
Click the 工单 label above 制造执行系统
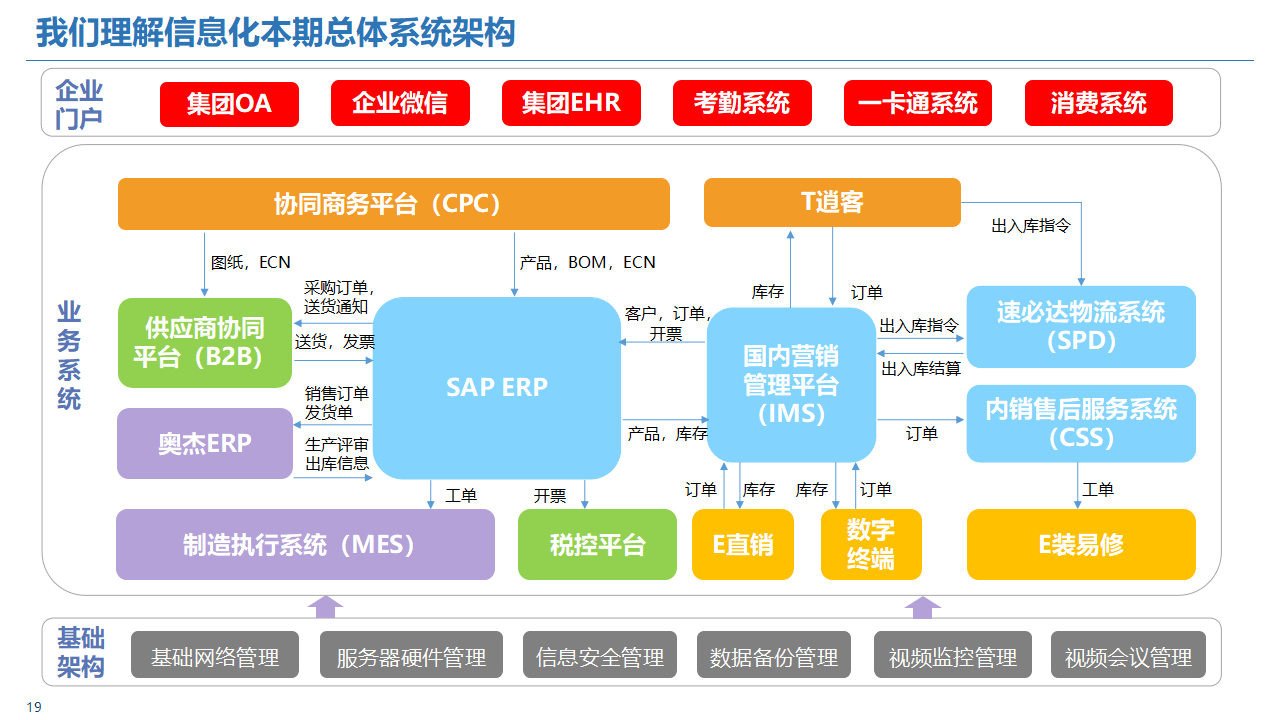(x=461, y=495)
